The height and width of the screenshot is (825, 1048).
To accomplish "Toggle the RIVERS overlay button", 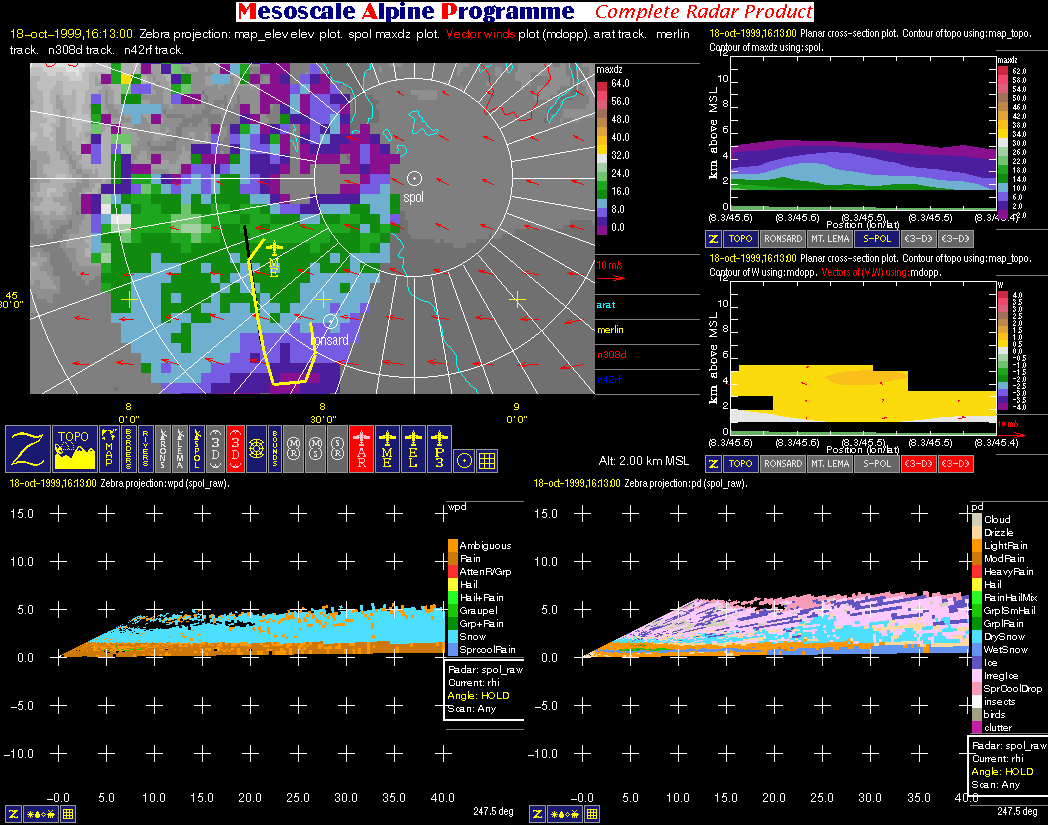I will pos(146,448).
